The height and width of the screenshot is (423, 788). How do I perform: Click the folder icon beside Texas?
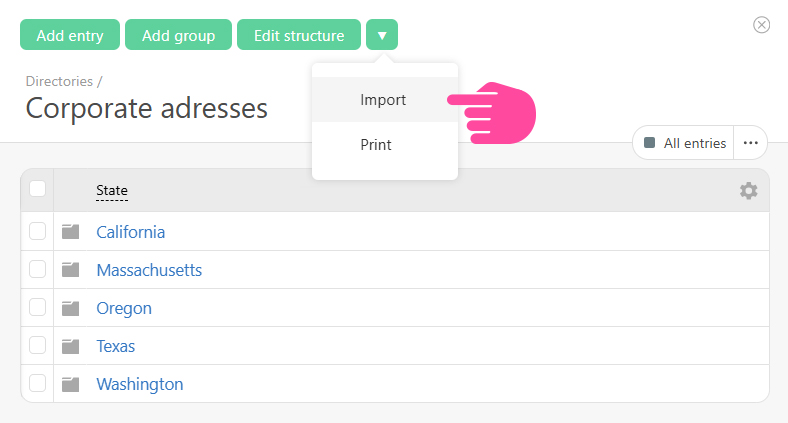(x=70, y=346)
